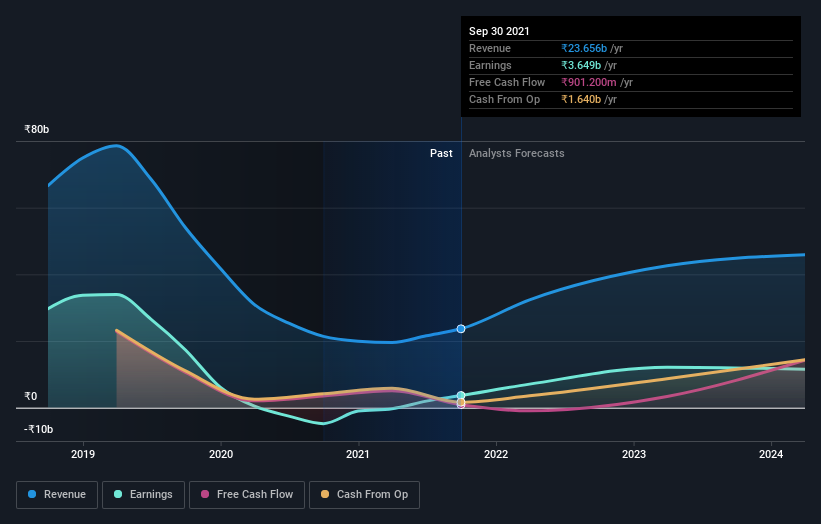
Task: Click the Analysts Forecasts label
Action: [x=517, y=153]
